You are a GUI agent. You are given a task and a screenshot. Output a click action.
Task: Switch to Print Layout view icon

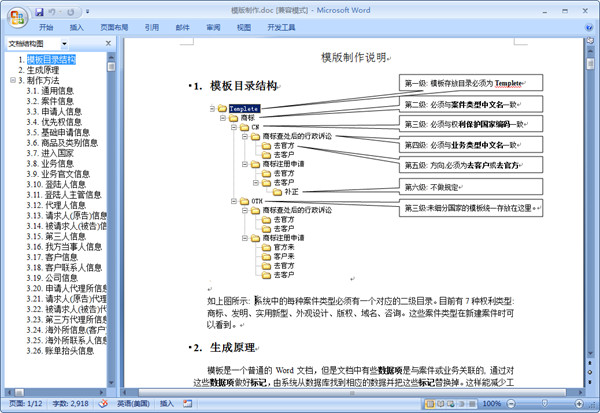tap(430, 403)
